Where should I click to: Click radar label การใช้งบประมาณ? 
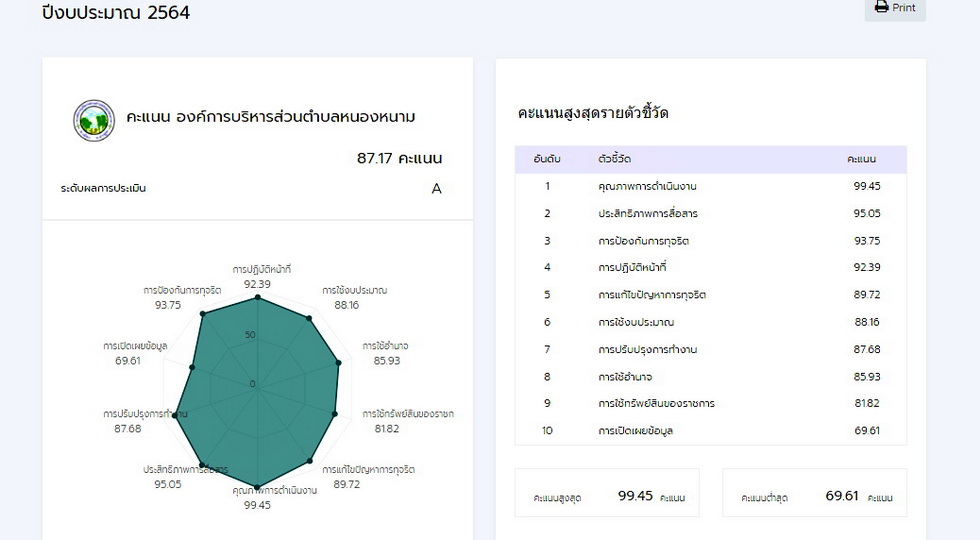(354, 291)
